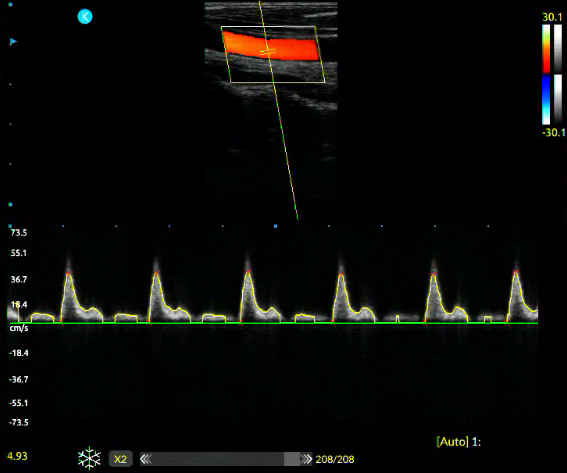This screenshot has width=567, height=473.
Task: Click the red-orange color Doppler scale bar
Action: tap(546, 49)
